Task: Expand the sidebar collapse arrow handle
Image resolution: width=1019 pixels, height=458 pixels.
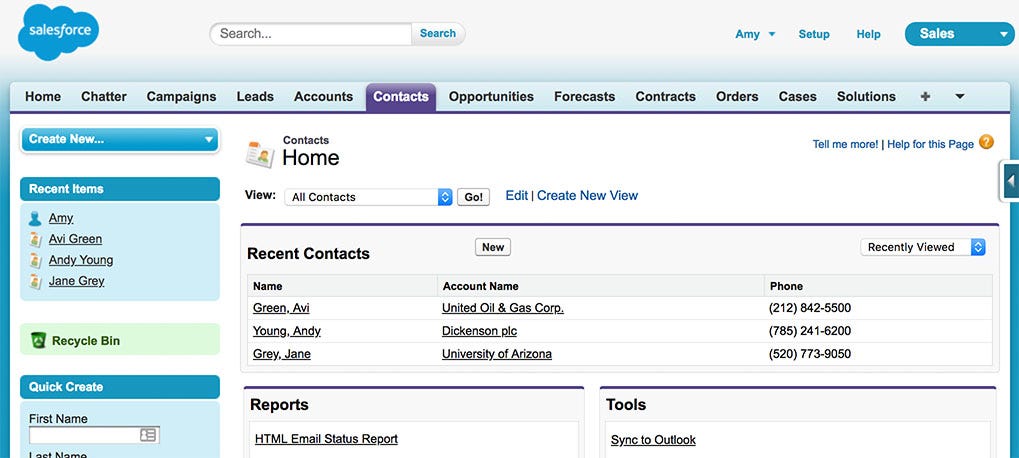Action: (x=1010, y=181)
